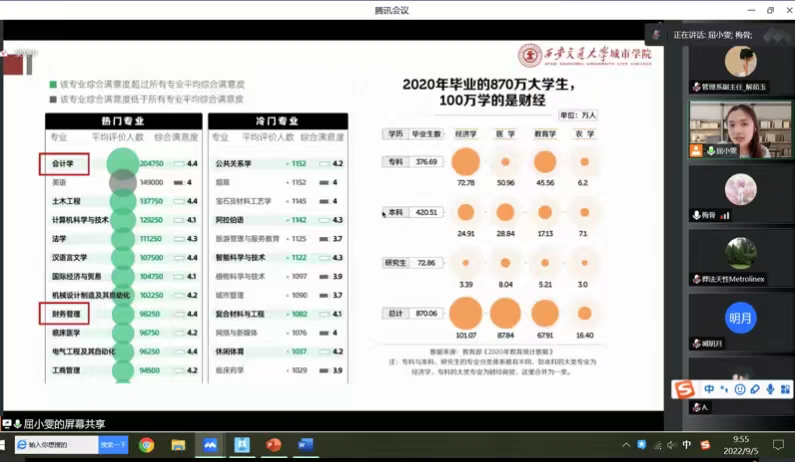Image resolution: width=795 pixels, height=462 pixels.
Task: Click the taskbar clock showing 9:55
Action: pos(741,445)
